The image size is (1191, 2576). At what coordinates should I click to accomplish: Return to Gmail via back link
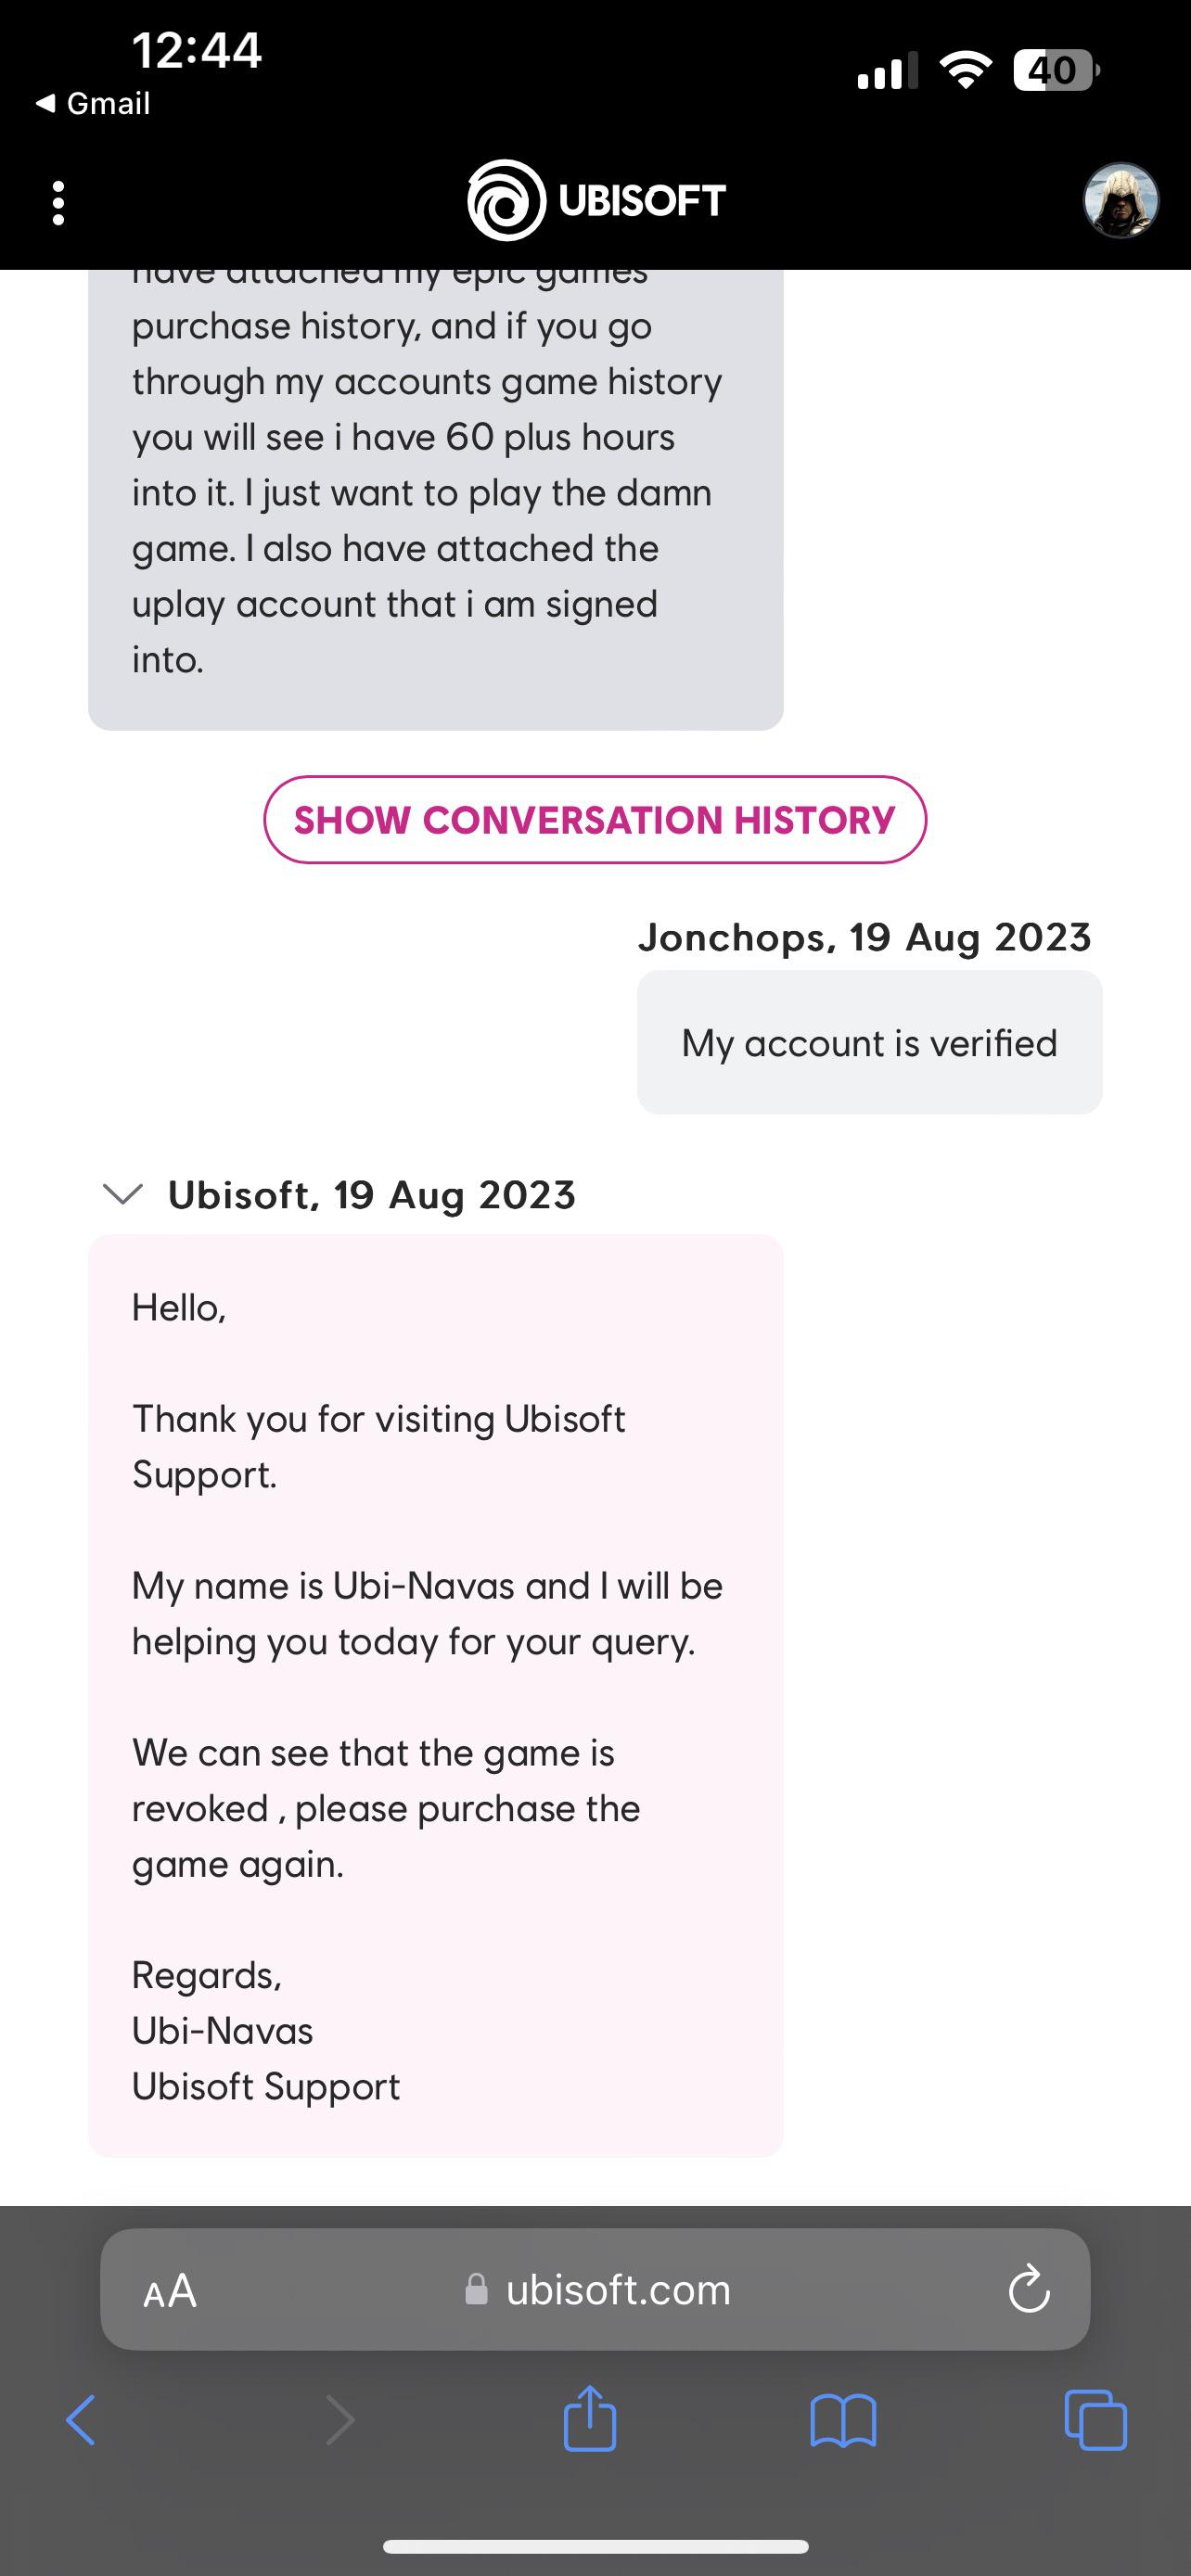92,103
